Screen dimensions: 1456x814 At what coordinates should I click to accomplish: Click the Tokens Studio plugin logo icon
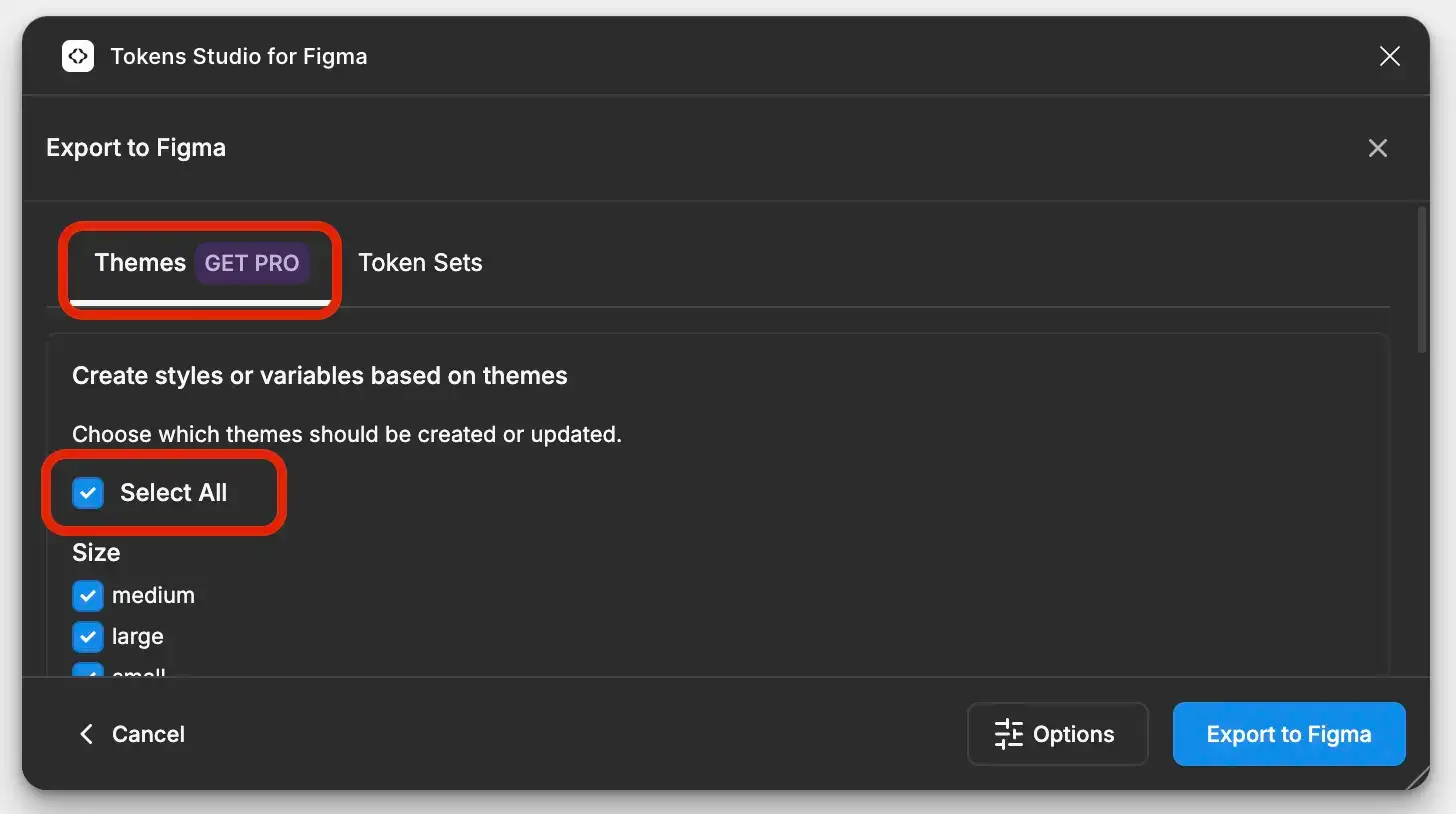pyautogui.click(x=77, y=56)
